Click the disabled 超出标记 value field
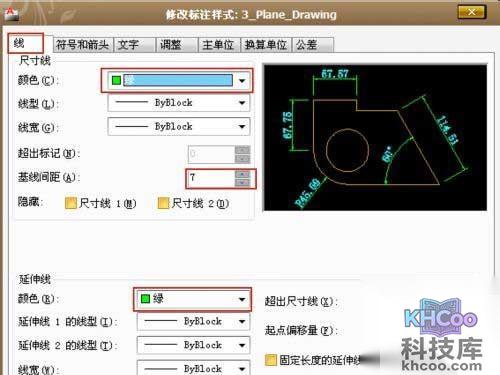The width and height of the screenshot is (500, 375). (x=211, y=154)
